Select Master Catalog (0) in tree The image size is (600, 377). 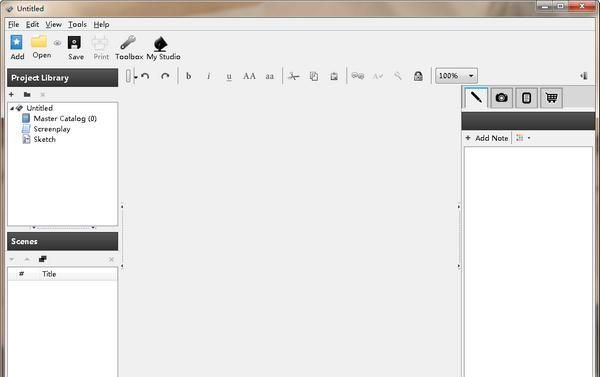(x=59, y=118)
